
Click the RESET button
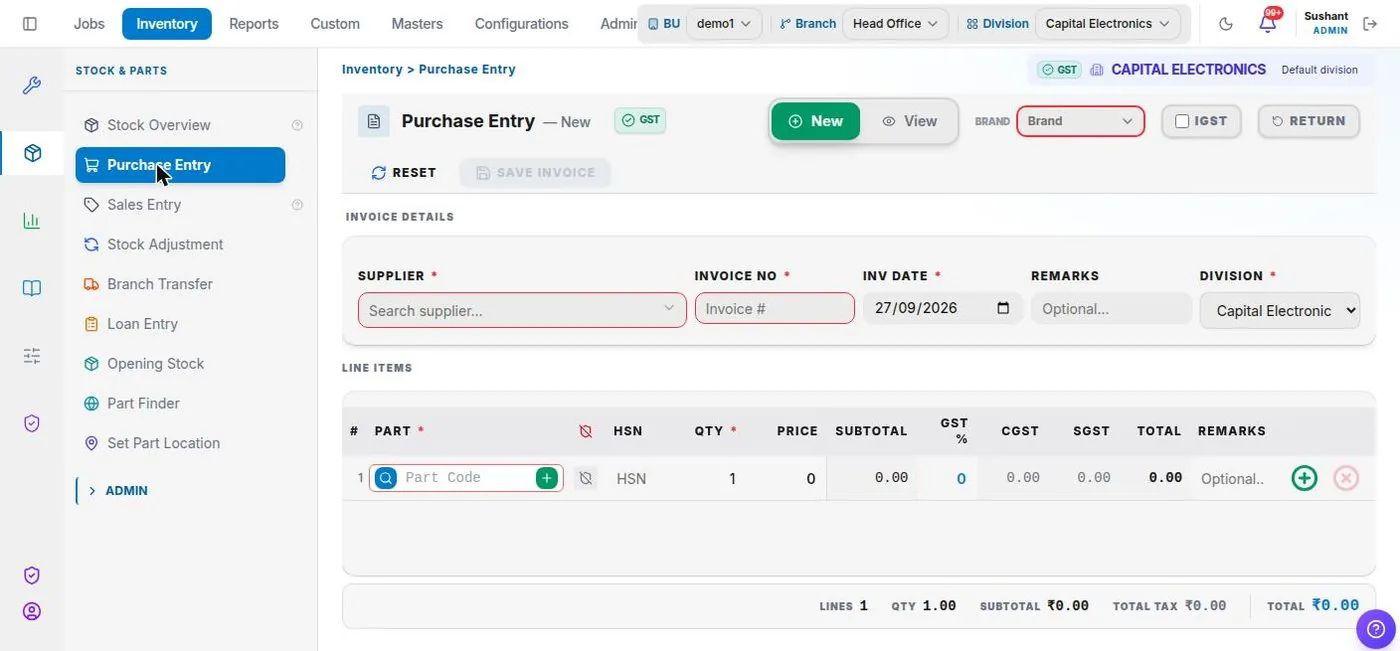point(404,173)
